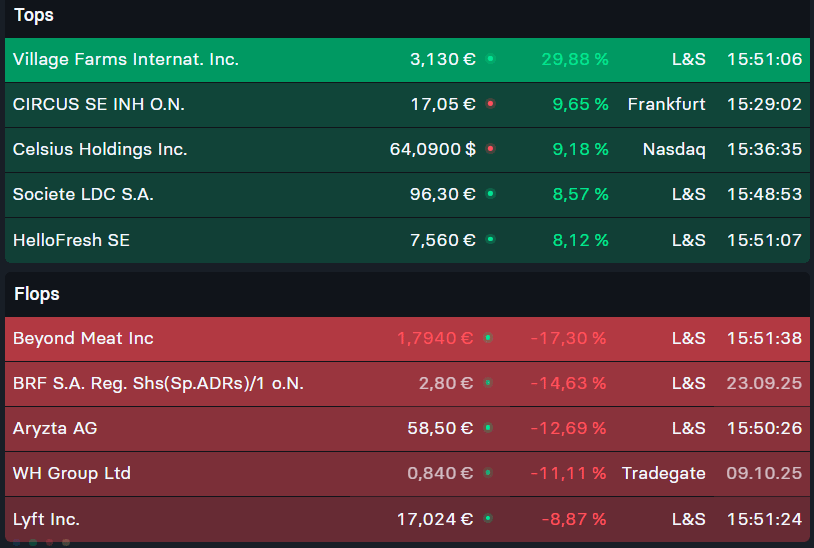
Task: Open CIRCUS SE INH O.N. stock
Action: pos(99,104)
